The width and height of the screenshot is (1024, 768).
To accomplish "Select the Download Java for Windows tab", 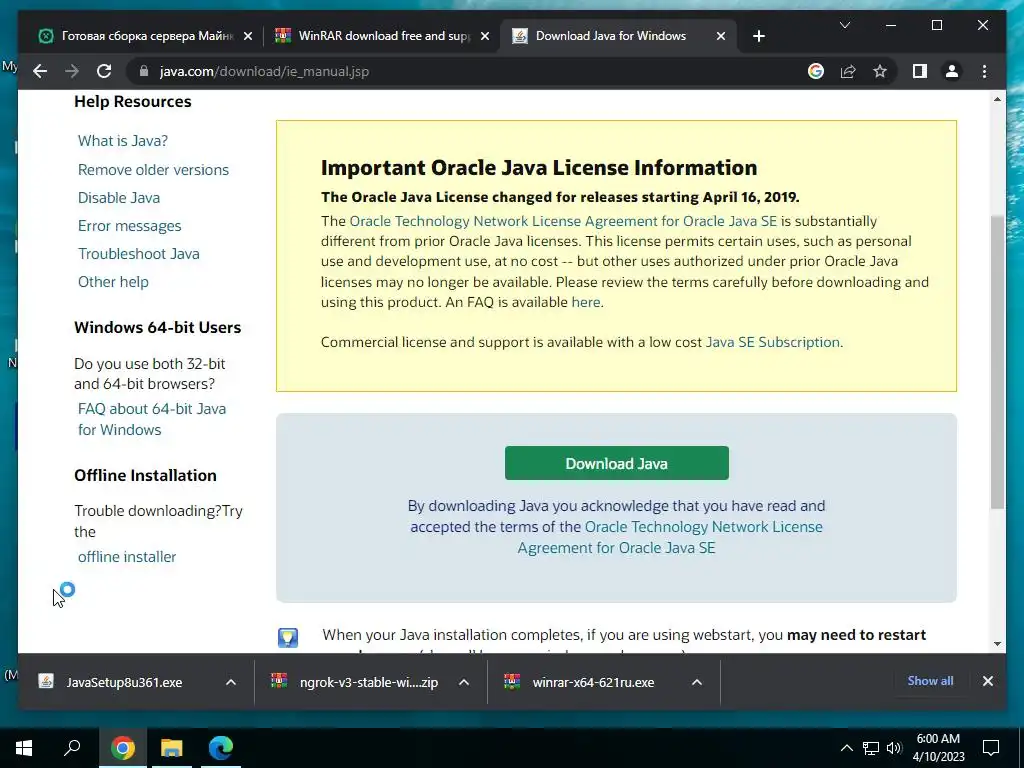I will coord(611,36).
